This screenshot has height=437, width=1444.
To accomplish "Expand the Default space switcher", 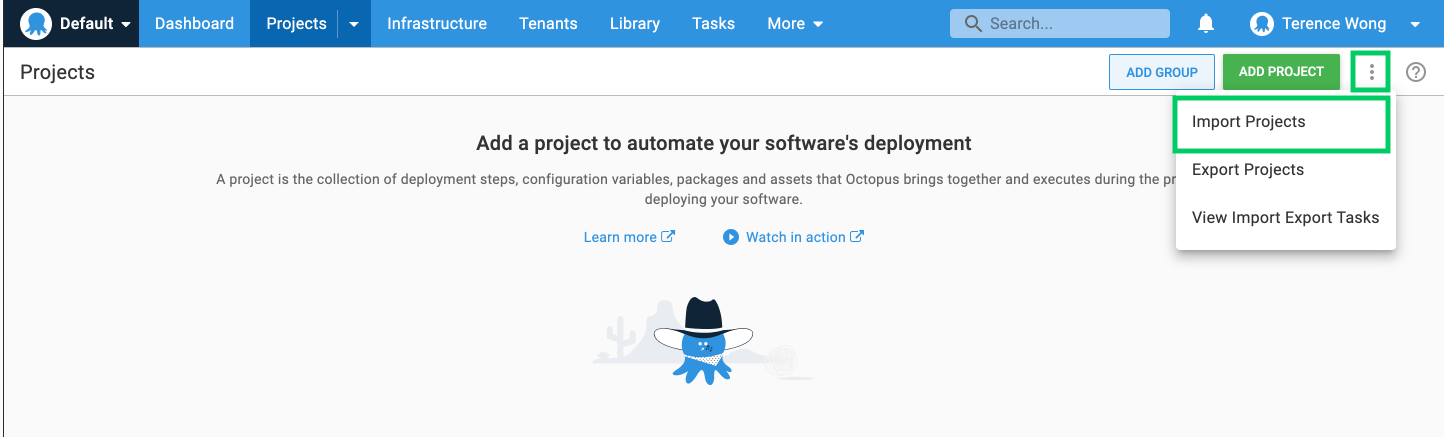I will 125,24.
